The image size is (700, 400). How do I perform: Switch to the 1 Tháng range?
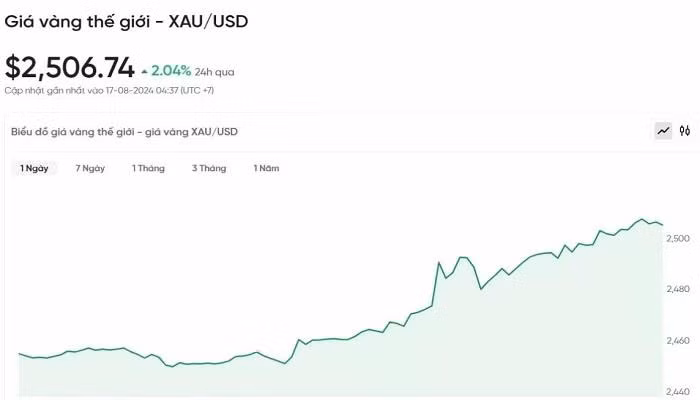point(148,168)
